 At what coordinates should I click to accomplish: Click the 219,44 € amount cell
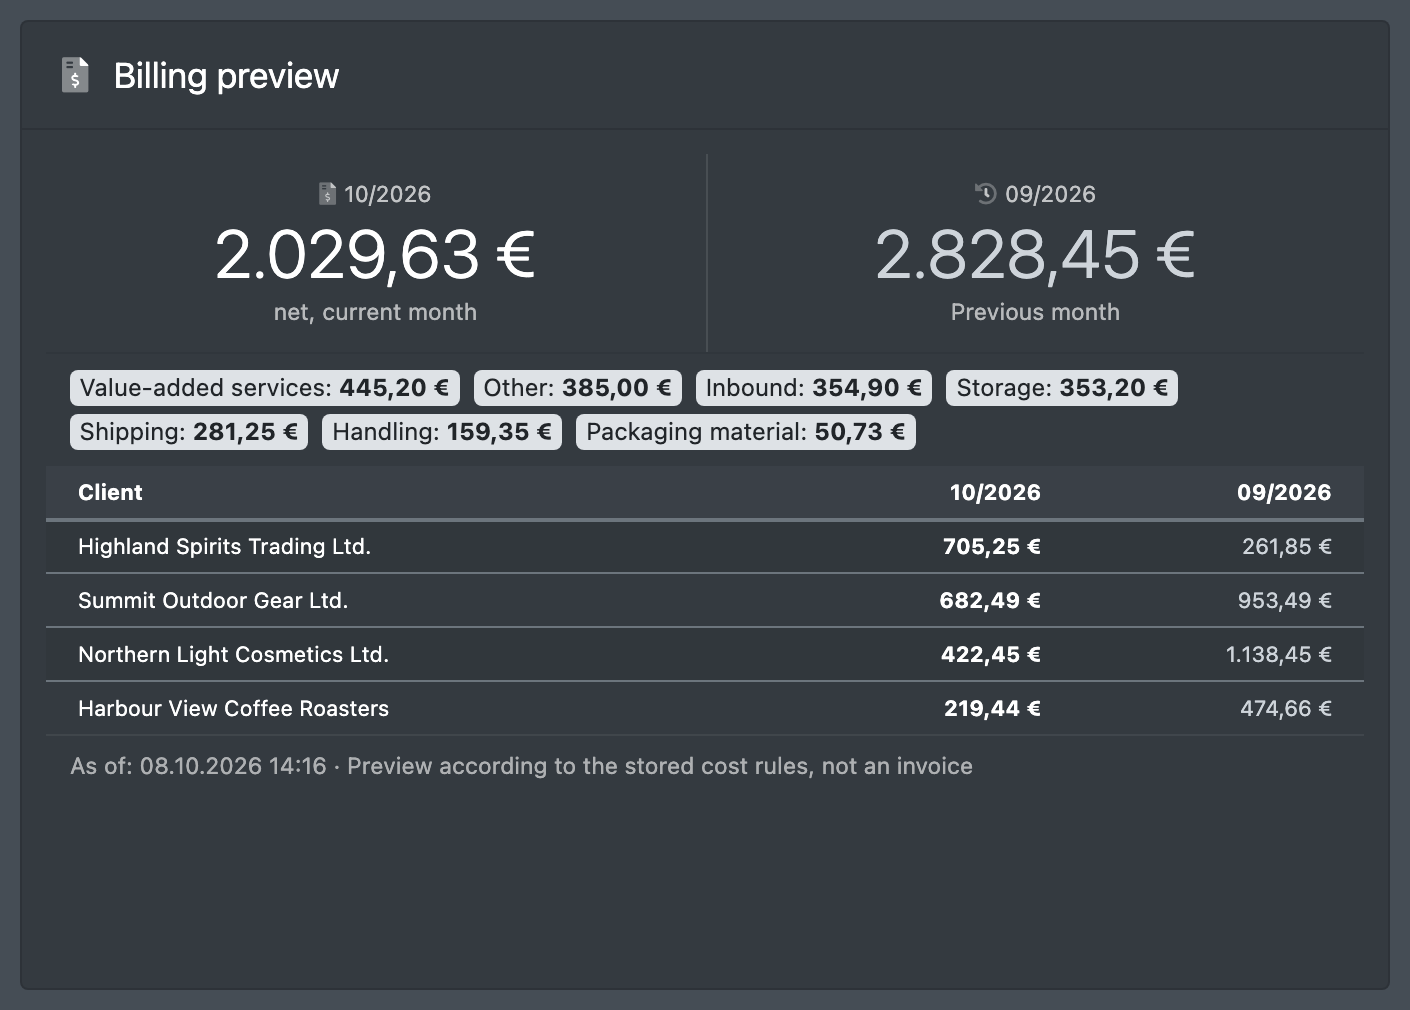pos(992,709)
